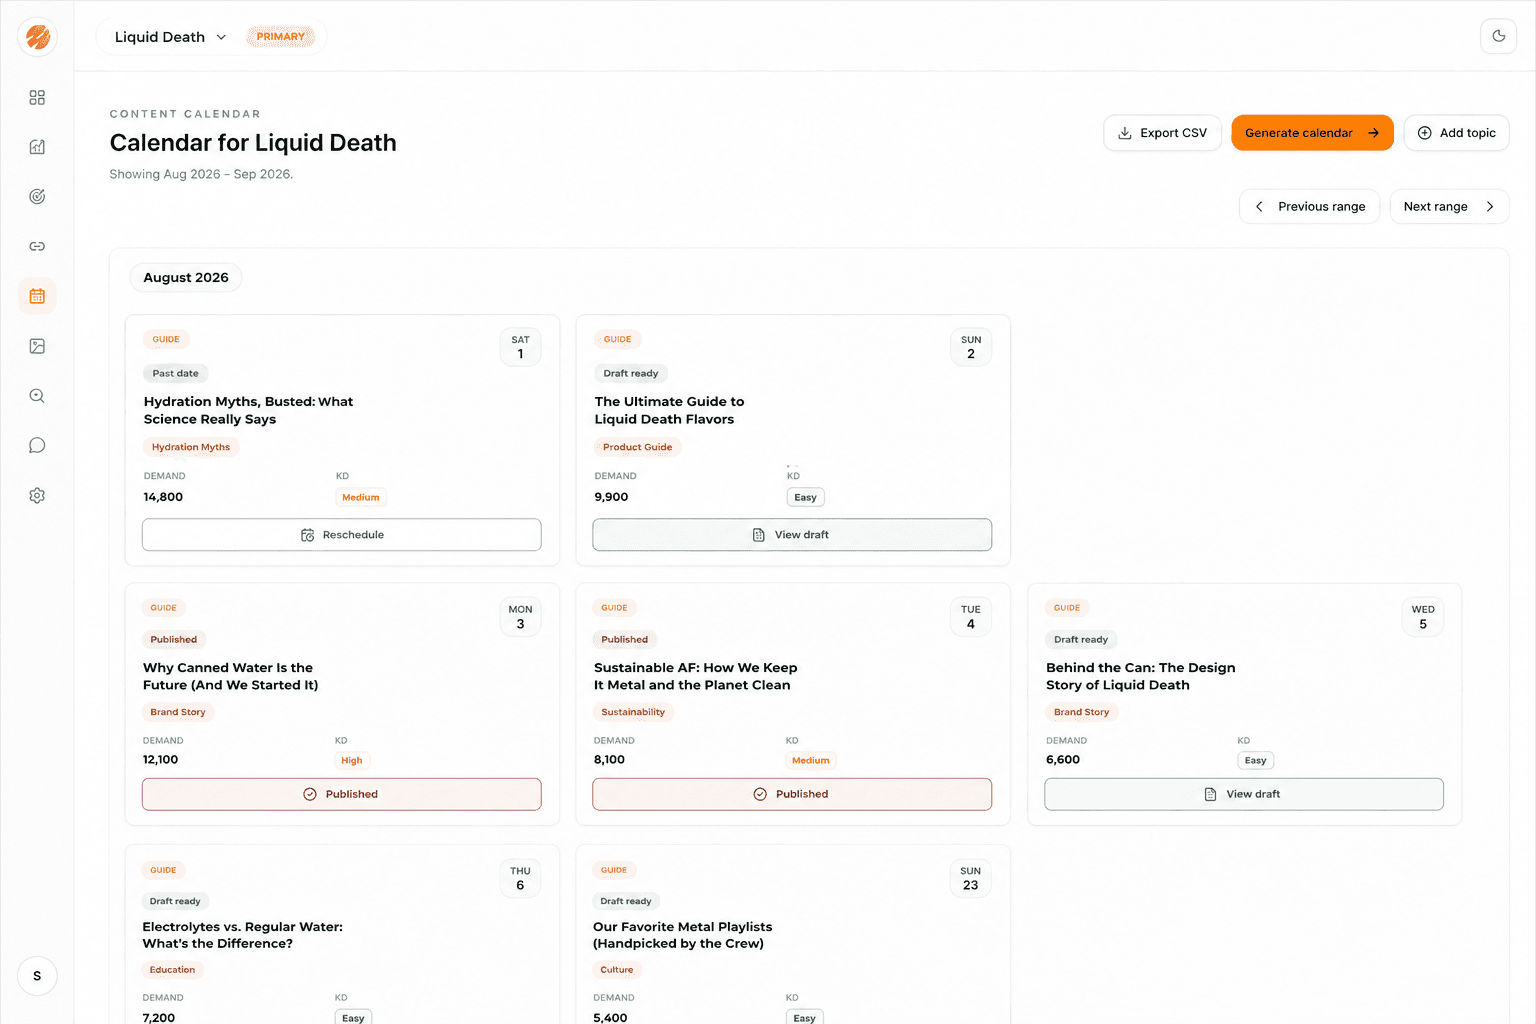Toggle dark mode with the moon icon
This screenshot has height=1024, width=1536.
click(x=1498, y=36)
